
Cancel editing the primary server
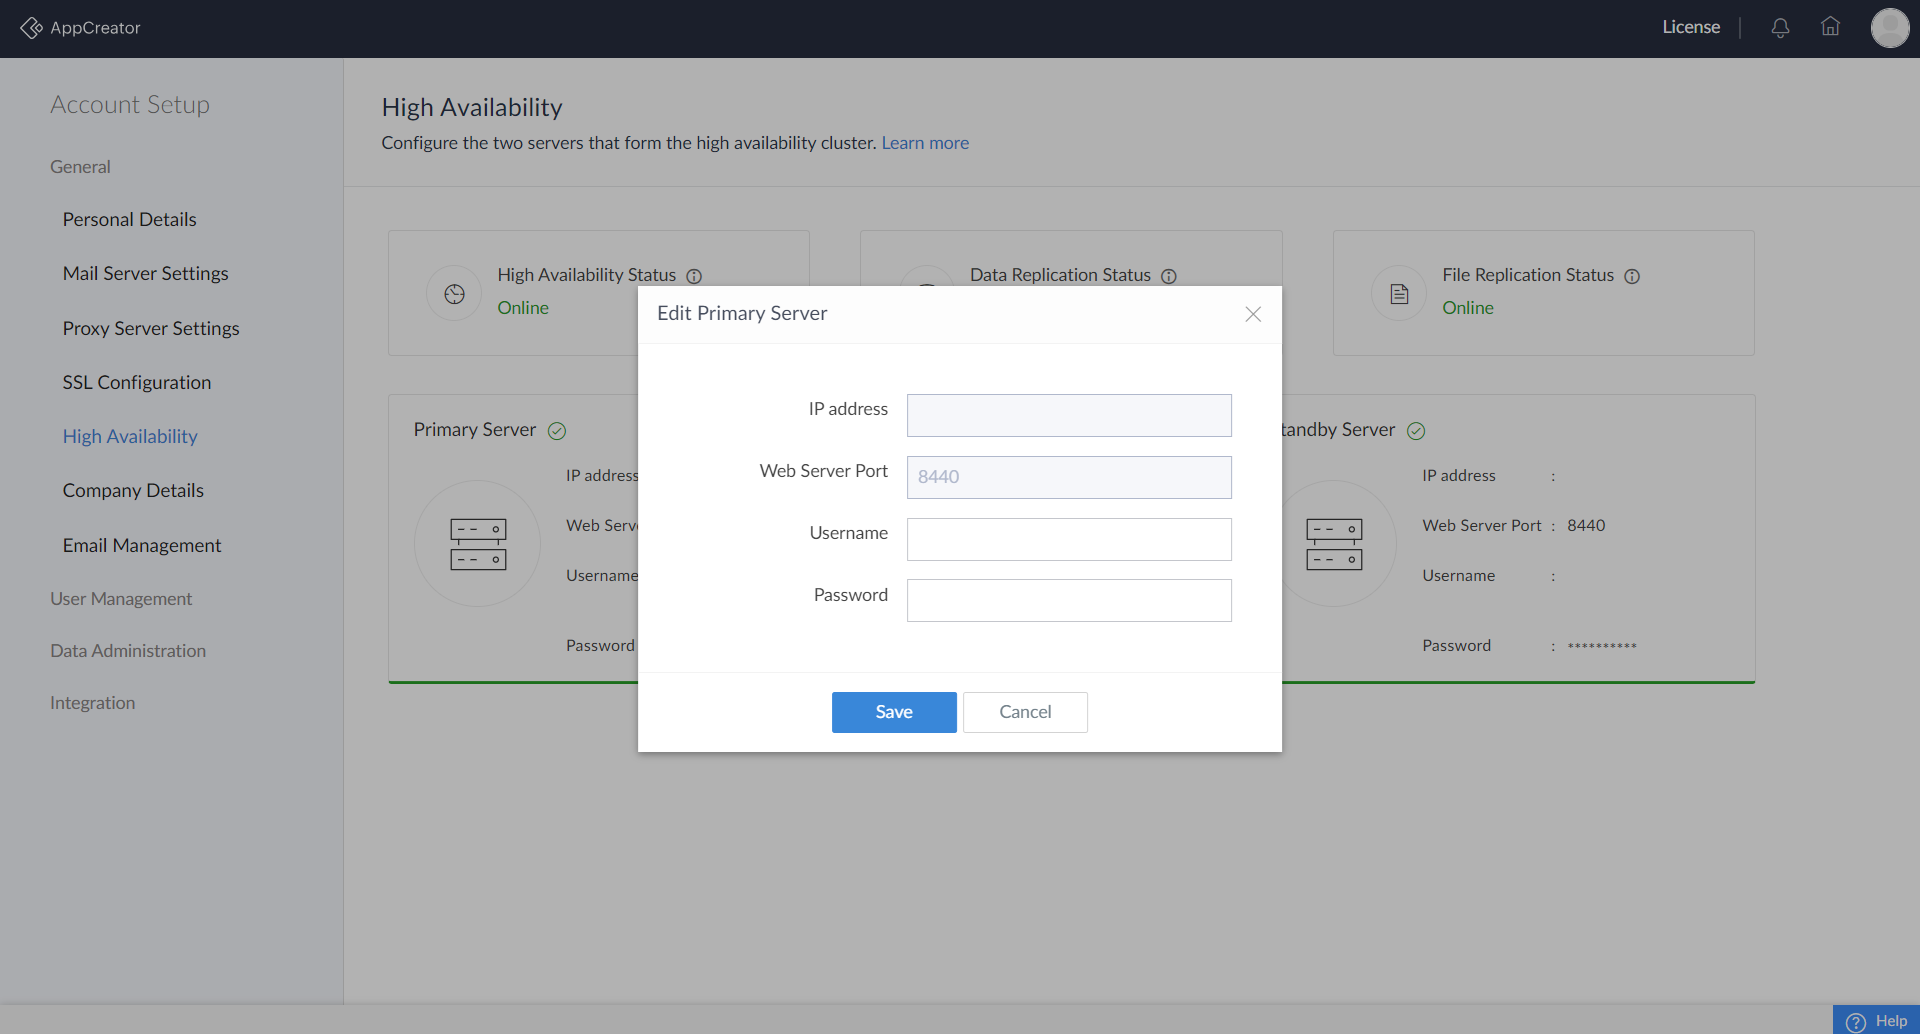coord(1025,712)
